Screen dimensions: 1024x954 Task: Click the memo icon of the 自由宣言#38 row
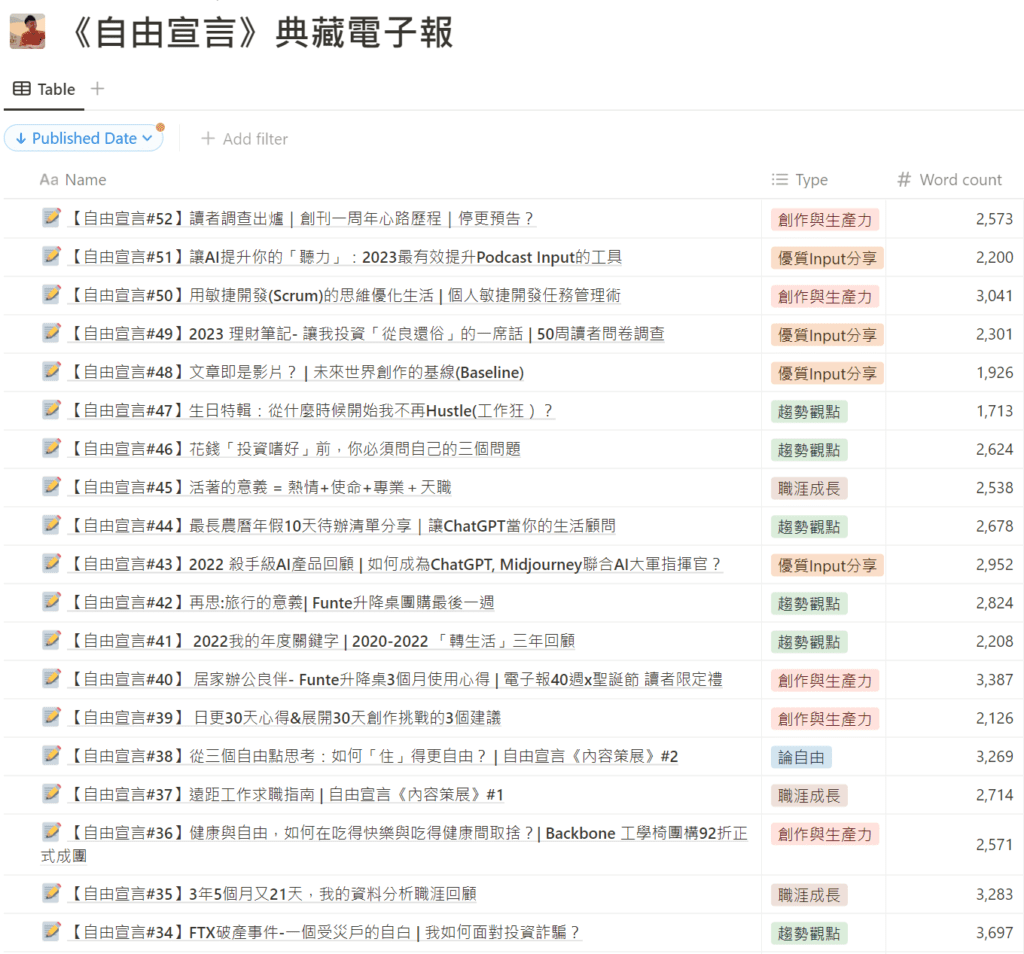tap(52, 756)
